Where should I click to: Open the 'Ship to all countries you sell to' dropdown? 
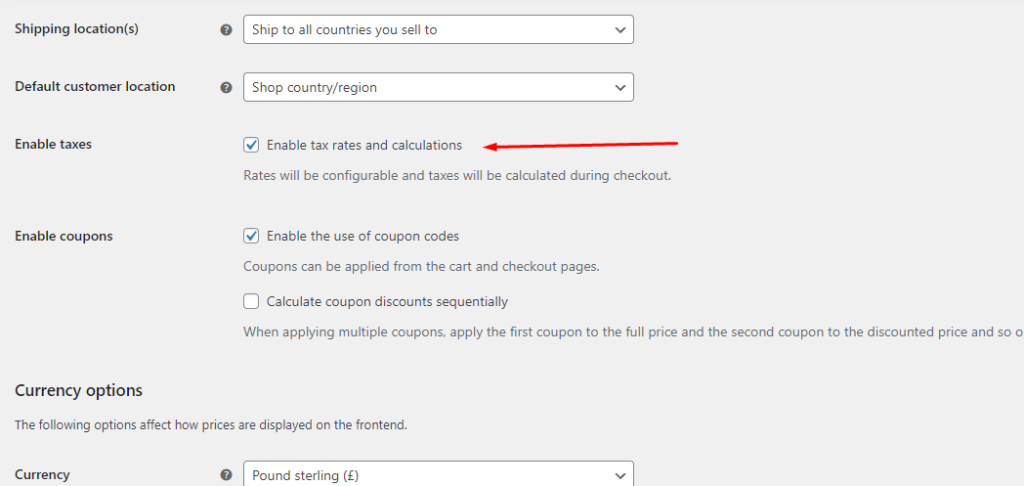tap(438, 30)
